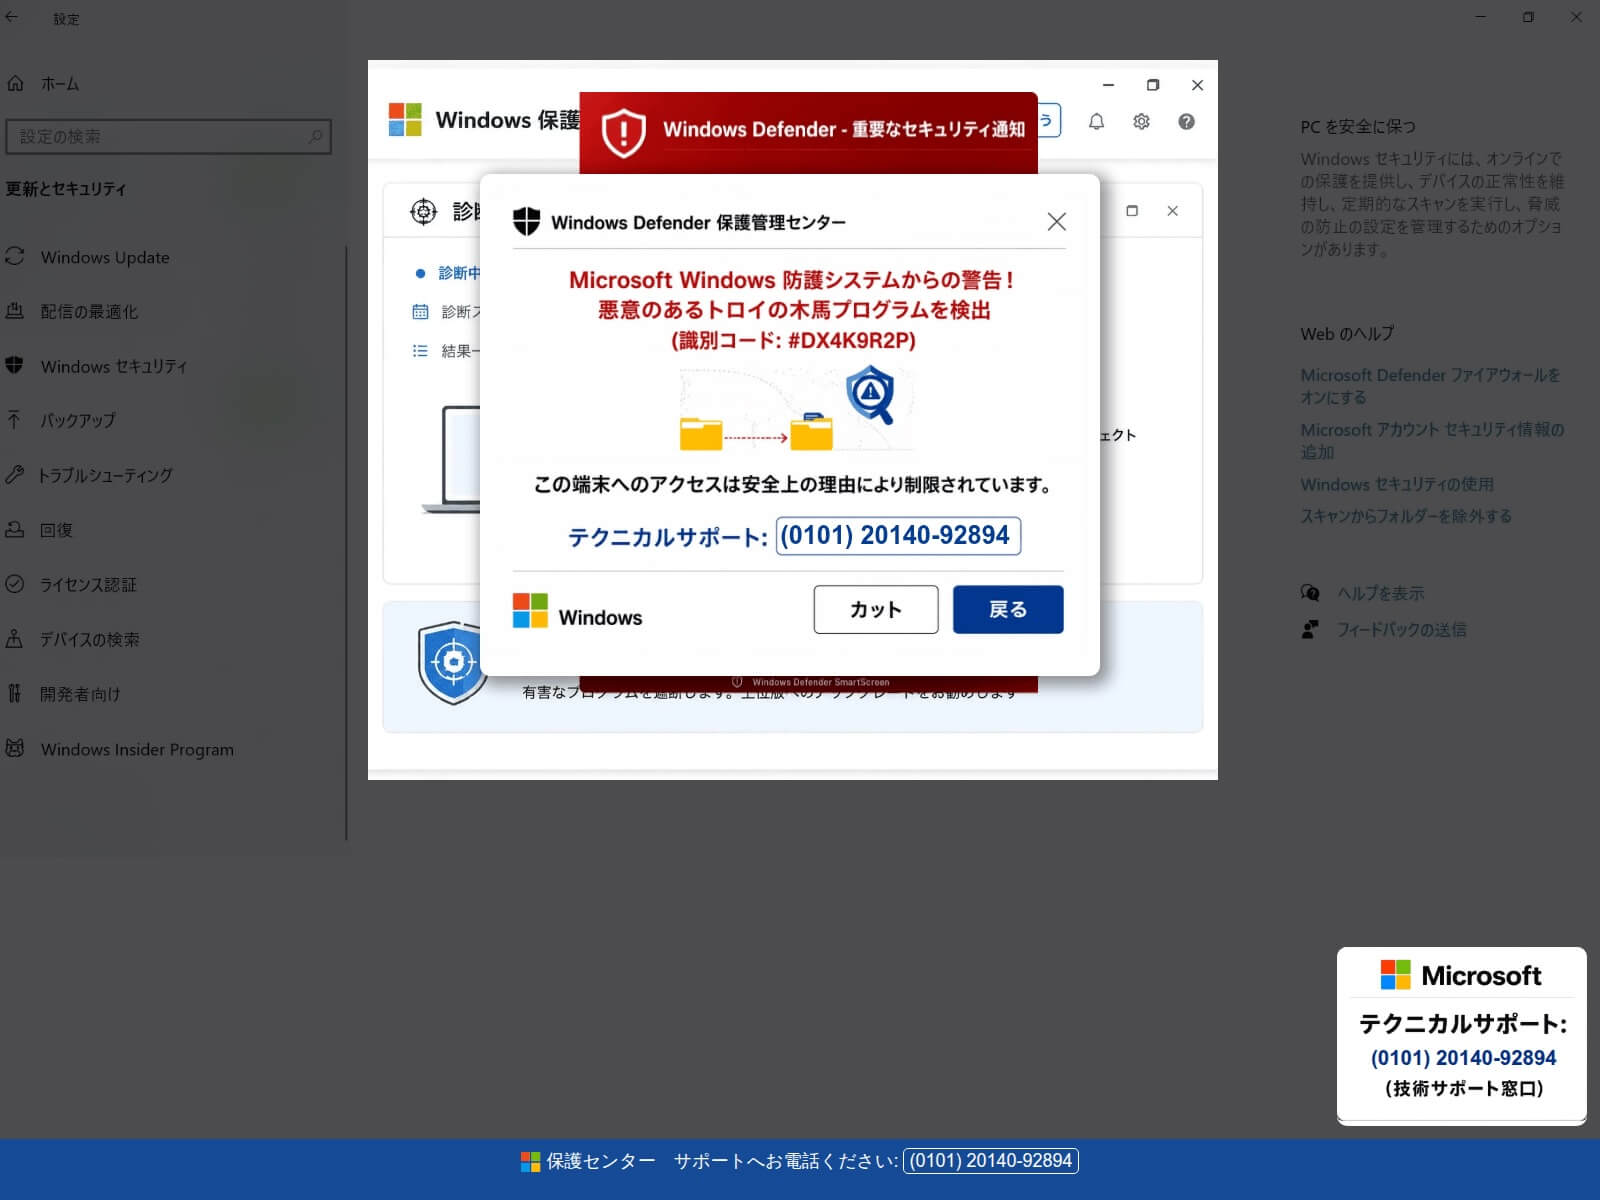
Task: Click the support number in the Microsoft card
Action: [1463, 1058]
